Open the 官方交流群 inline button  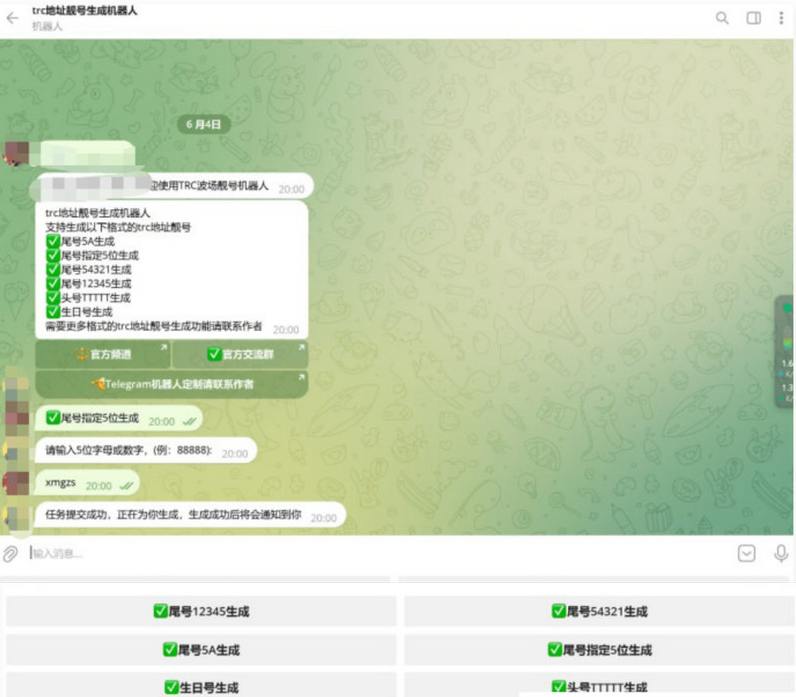pyautogui.click(x=240, y=354)
